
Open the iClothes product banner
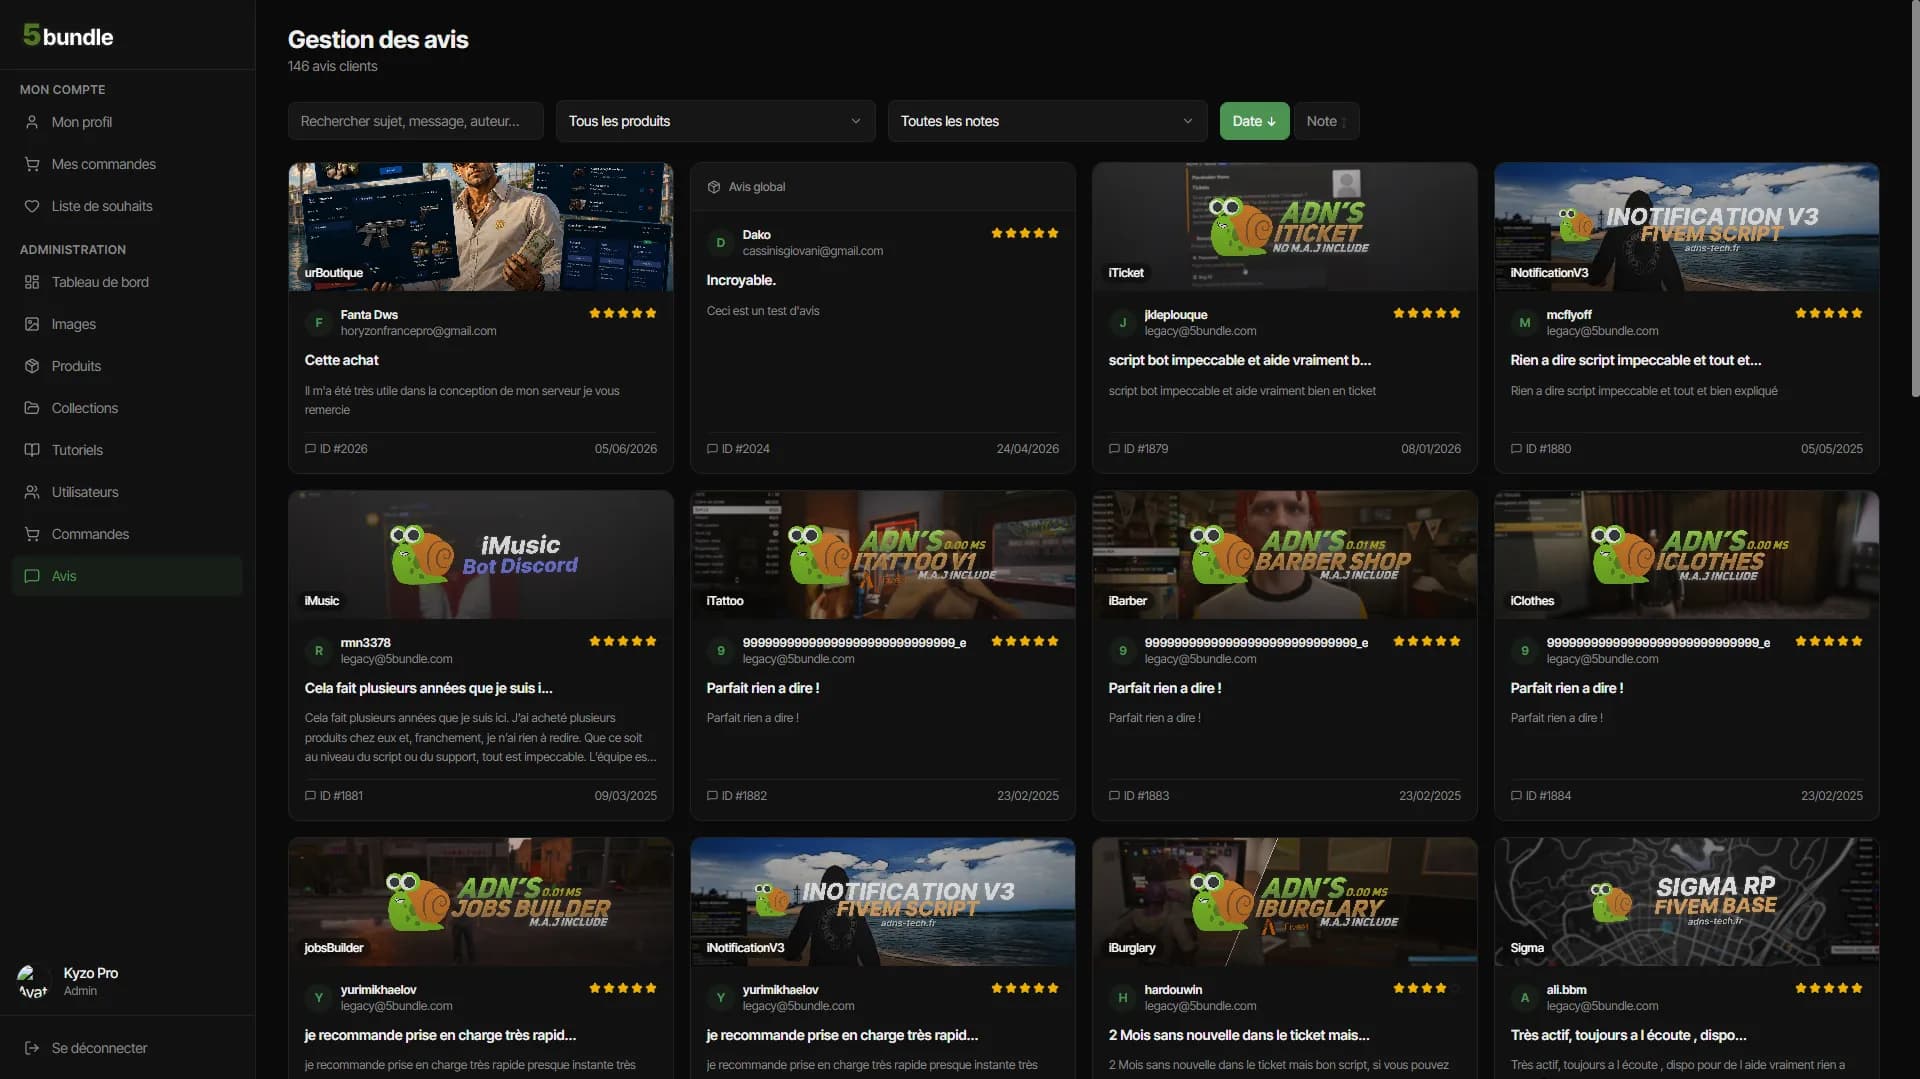pyautogui.click(x=1687, y=555)
